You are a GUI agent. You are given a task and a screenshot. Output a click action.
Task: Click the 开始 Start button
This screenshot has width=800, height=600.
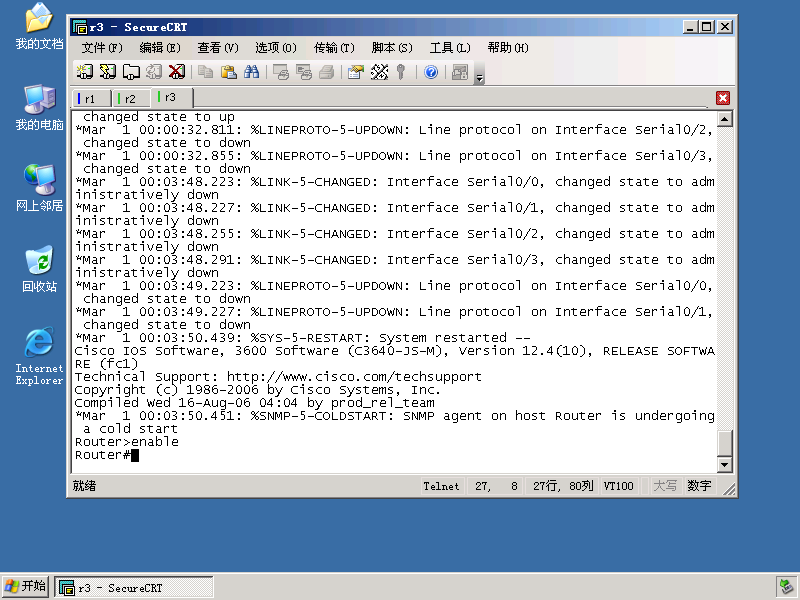pos(25,587)
